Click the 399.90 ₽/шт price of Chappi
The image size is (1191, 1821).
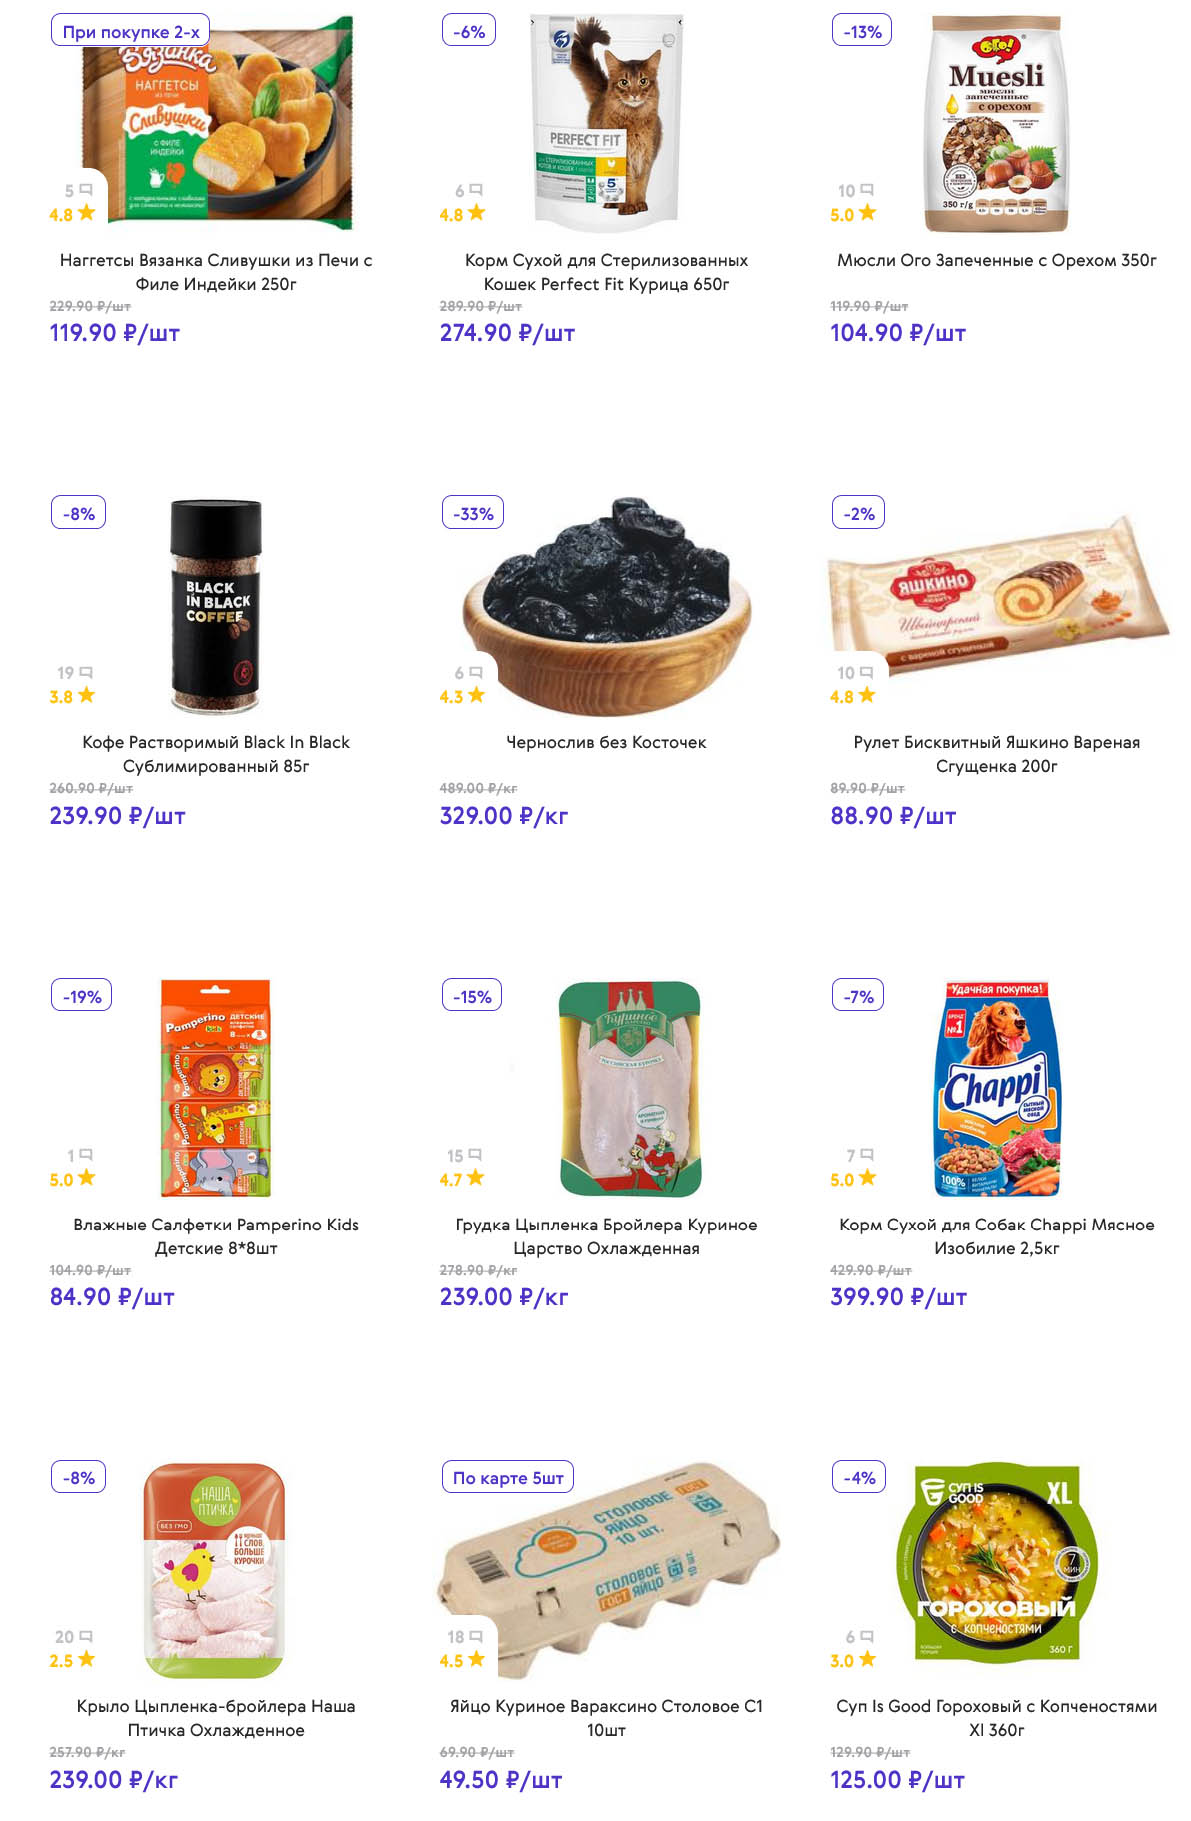pos(898,1297)
